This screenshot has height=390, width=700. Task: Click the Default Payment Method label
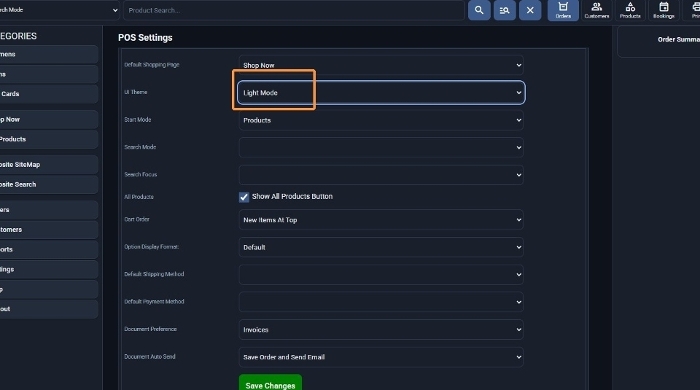154,302
